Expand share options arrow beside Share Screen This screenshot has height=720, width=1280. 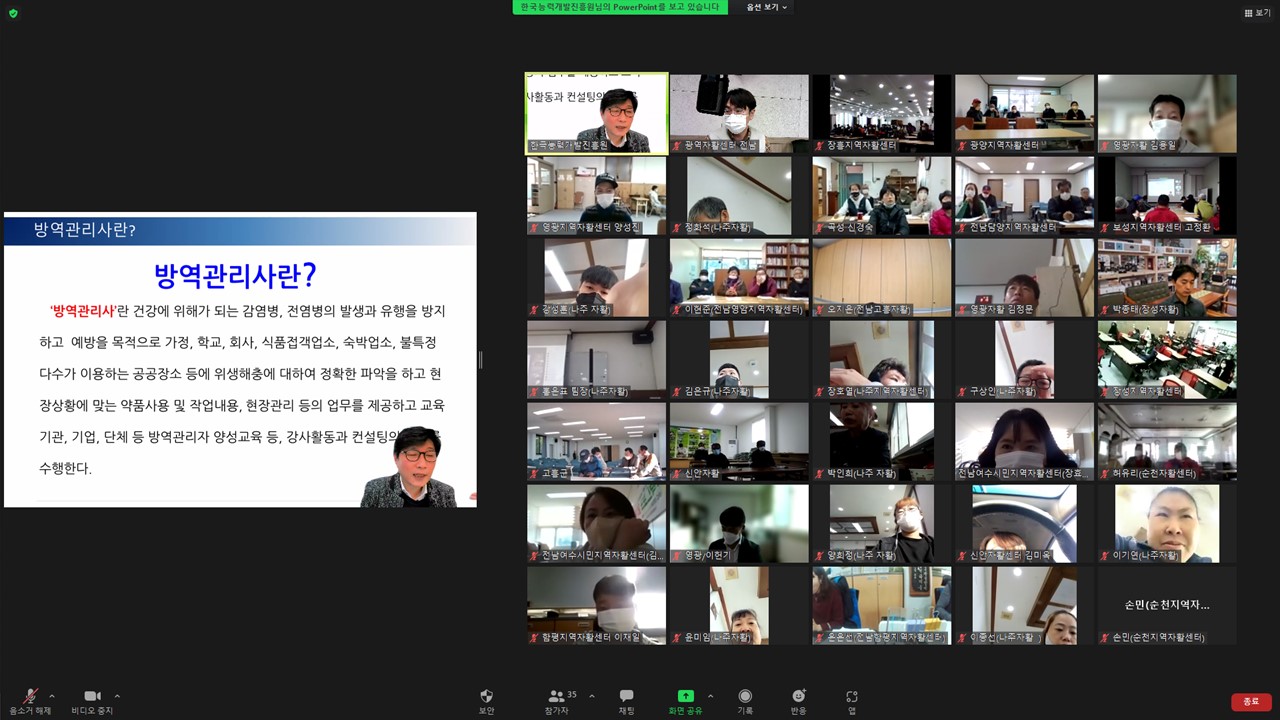pos(711,696)
